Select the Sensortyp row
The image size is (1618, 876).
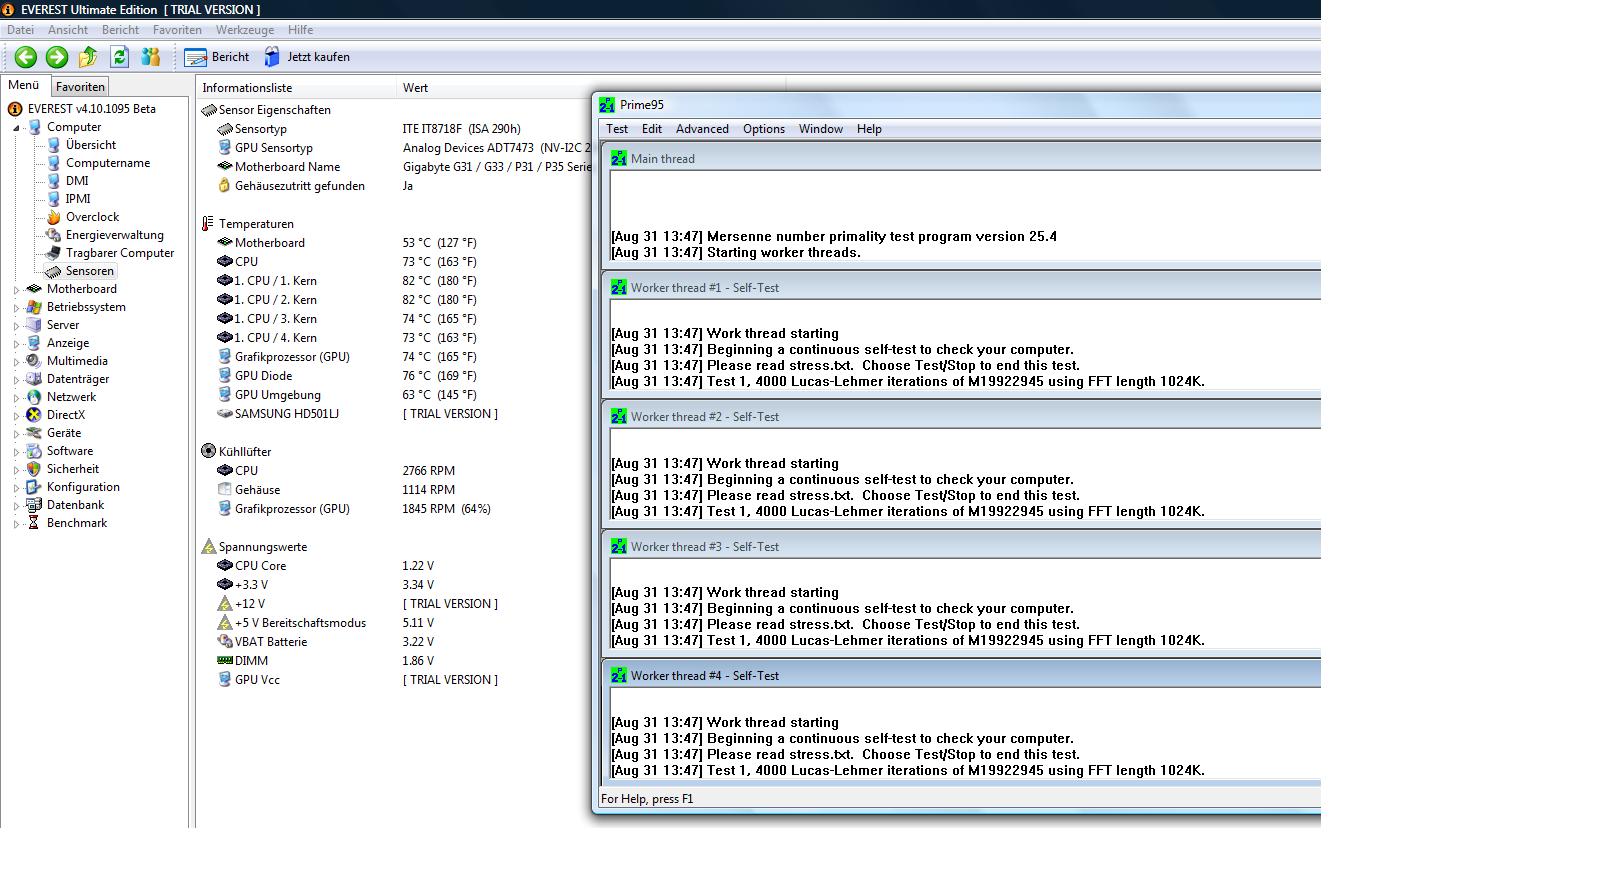coord(393,129)
